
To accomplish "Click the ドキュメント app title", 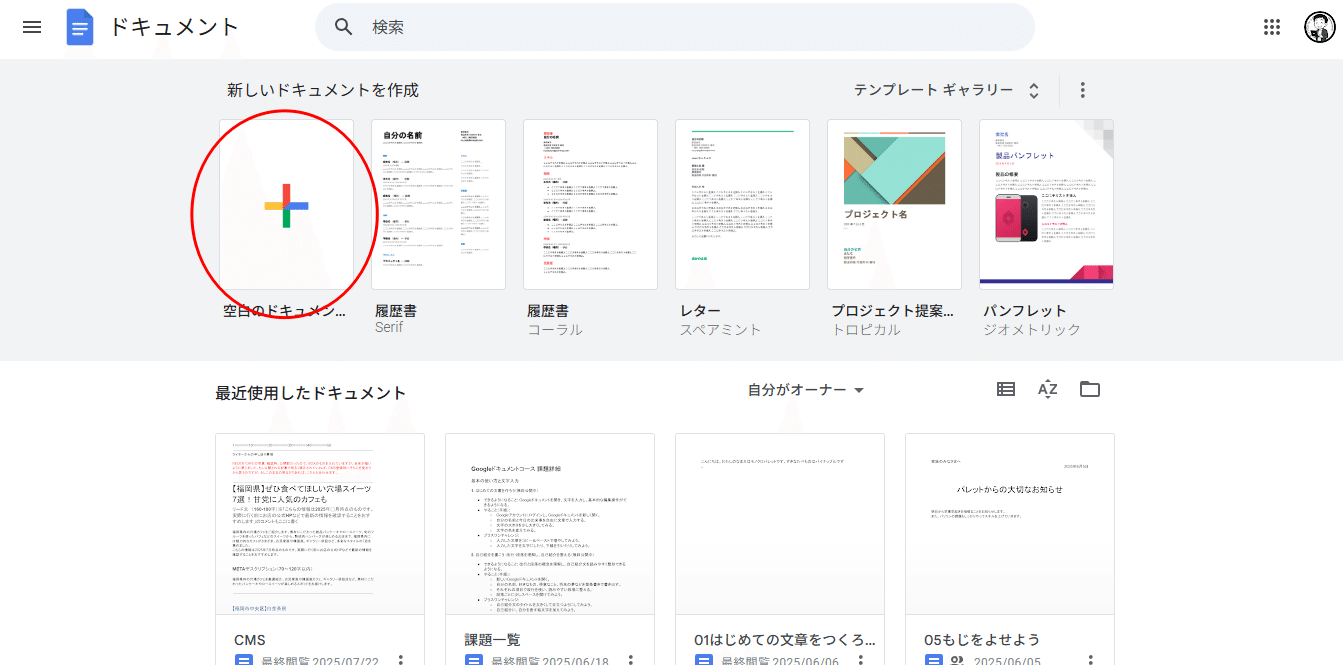I will point(174,27).
